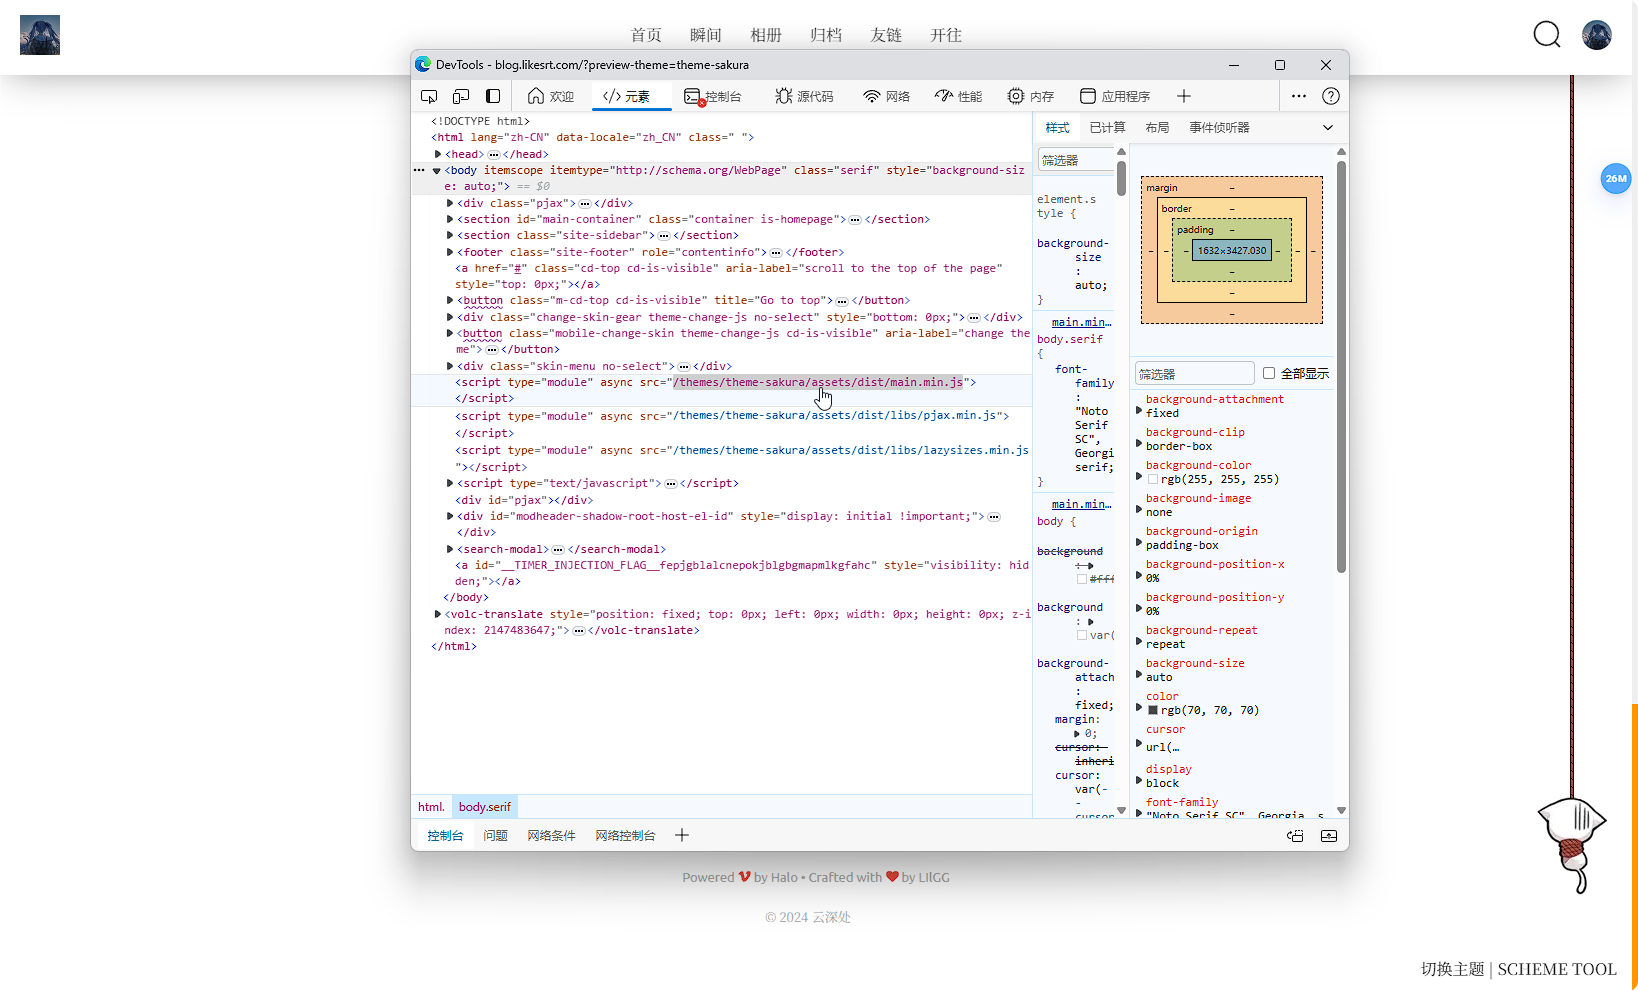Focus the computed properties 筛选器 filter field
The width and height of the screenshot is (1638, 991).
point(1194,374)
